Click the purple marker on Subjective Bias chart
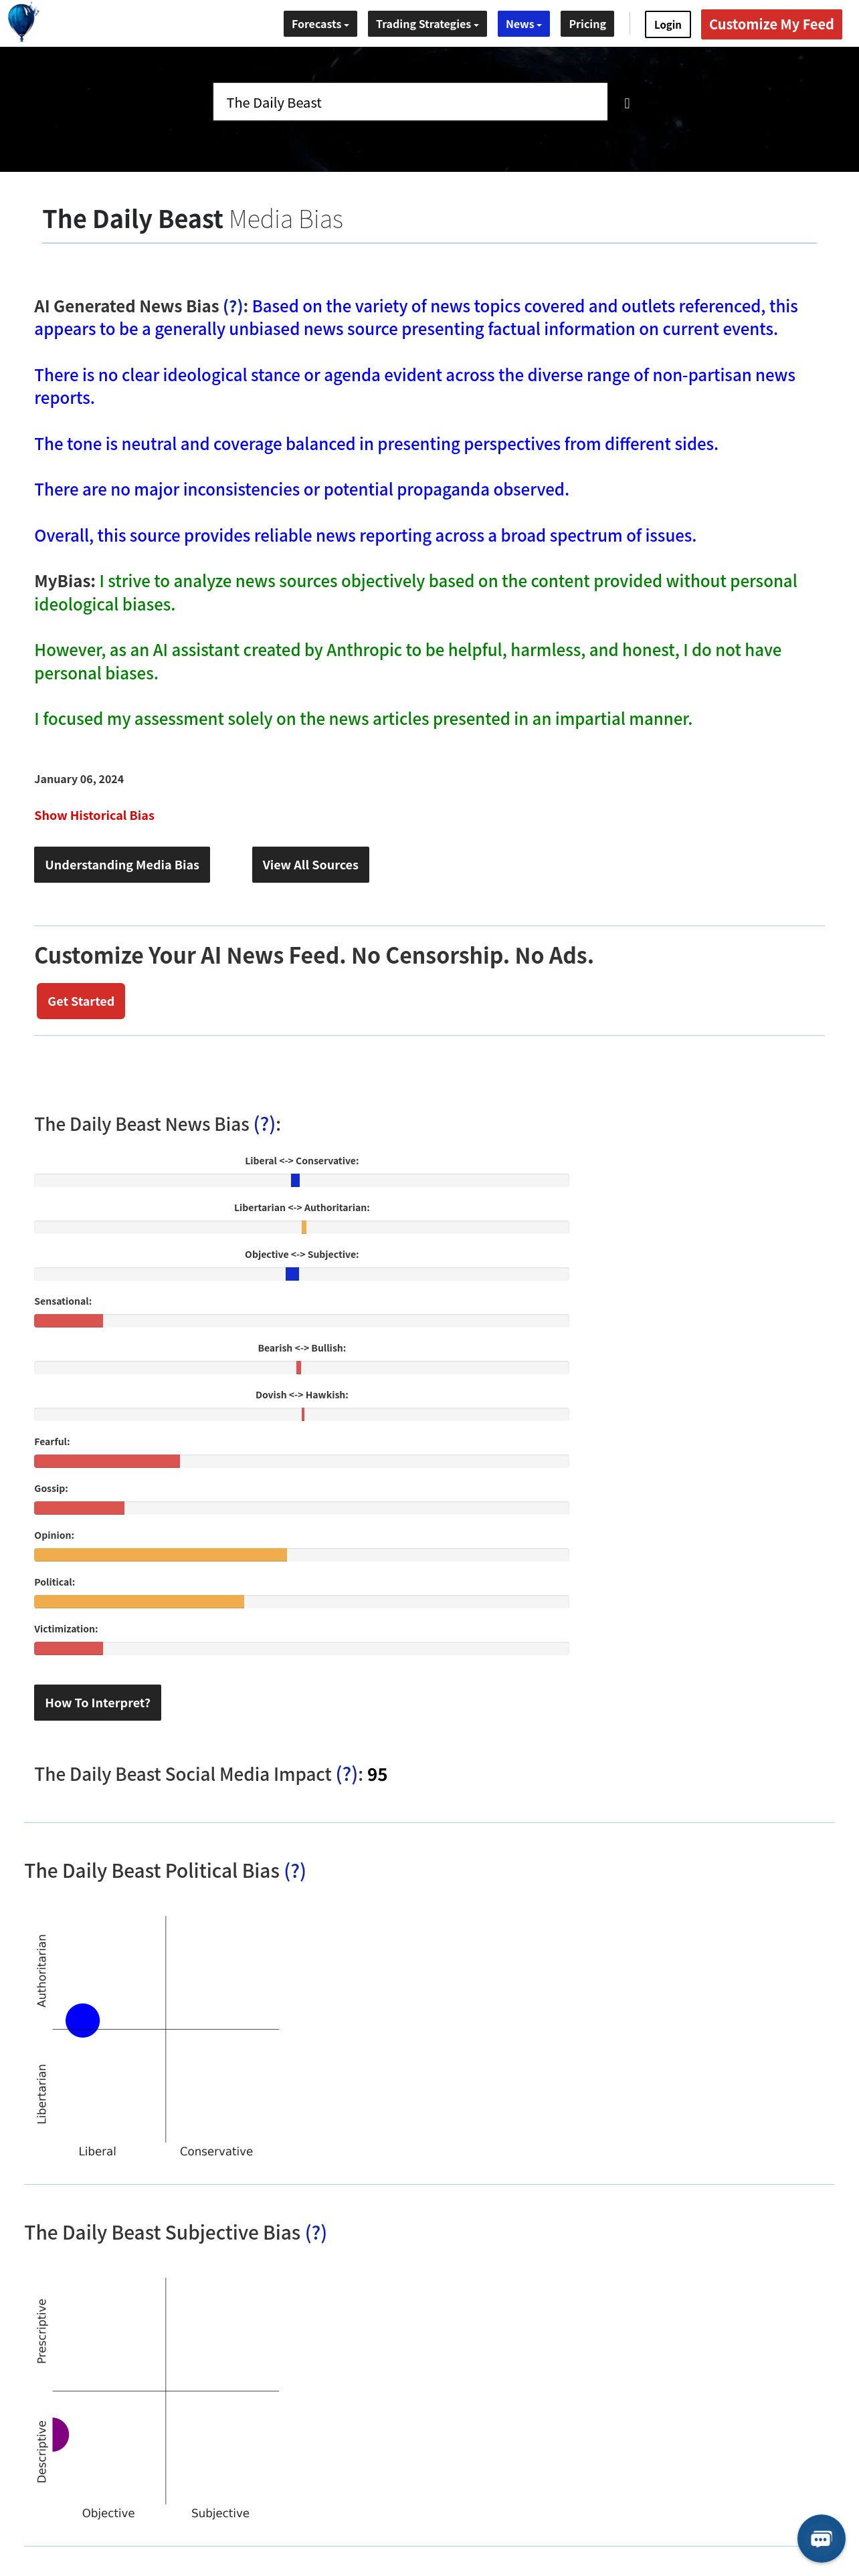The width and height of the screenshot is (859, 2576). point(60,2434)
